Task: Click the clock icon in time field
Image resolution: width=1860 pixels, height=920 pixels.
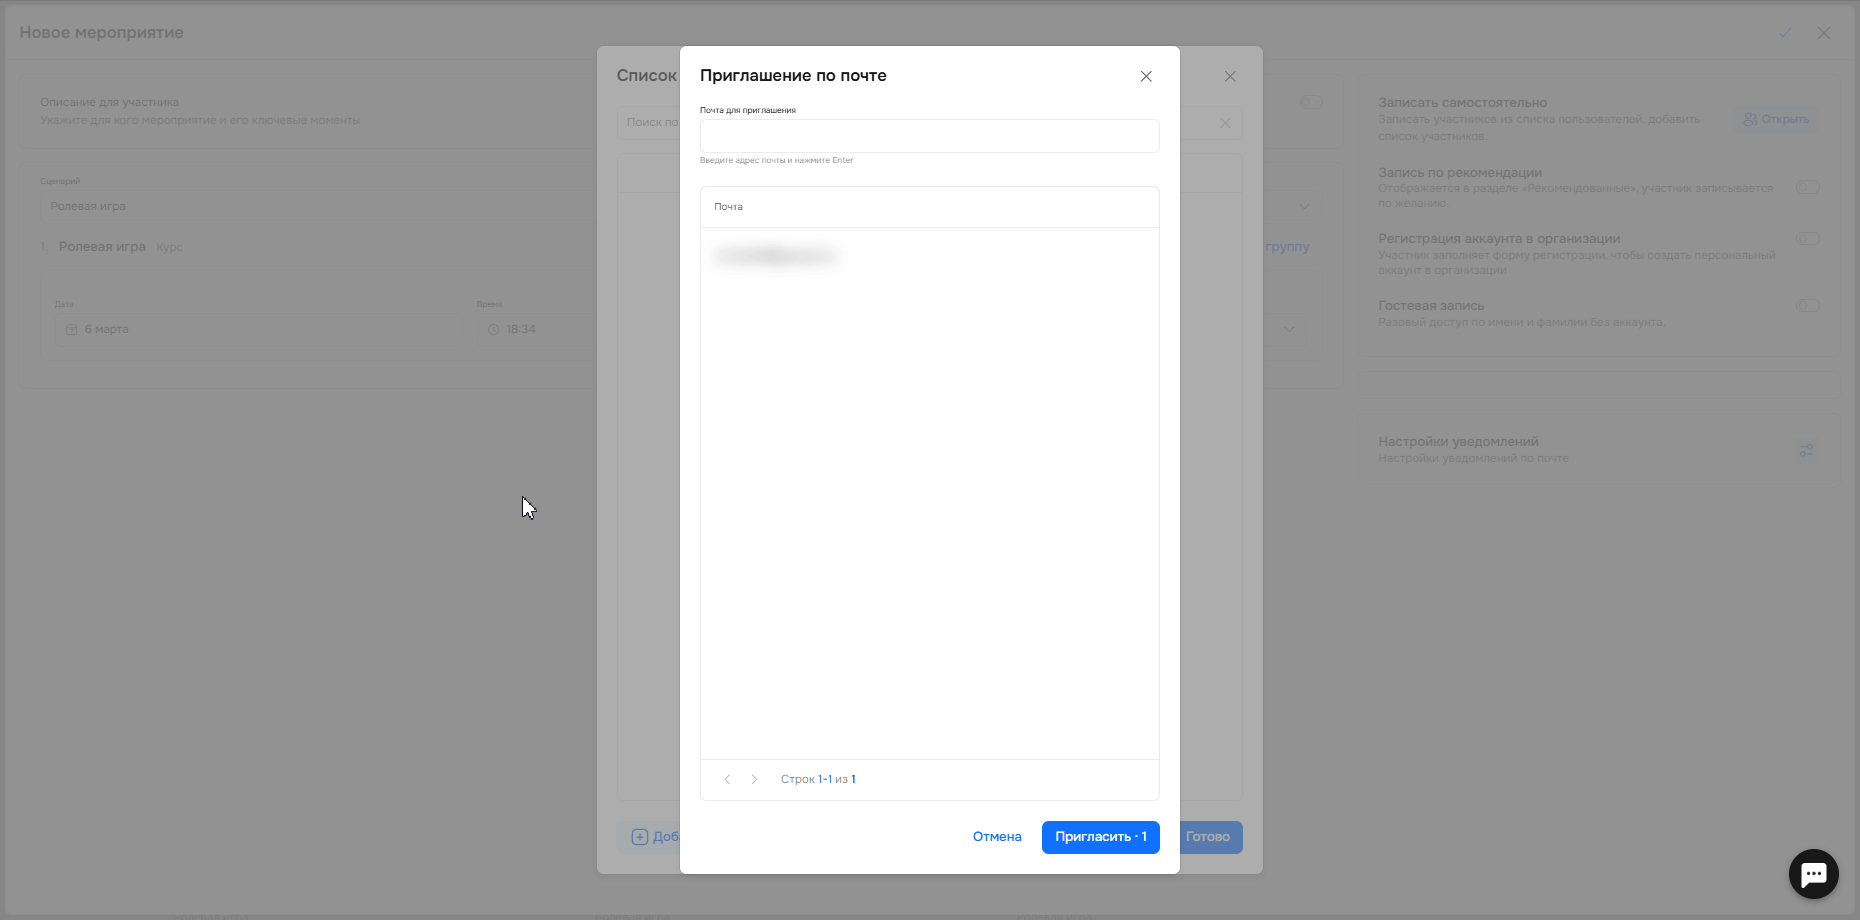Action: click(493, 330)
